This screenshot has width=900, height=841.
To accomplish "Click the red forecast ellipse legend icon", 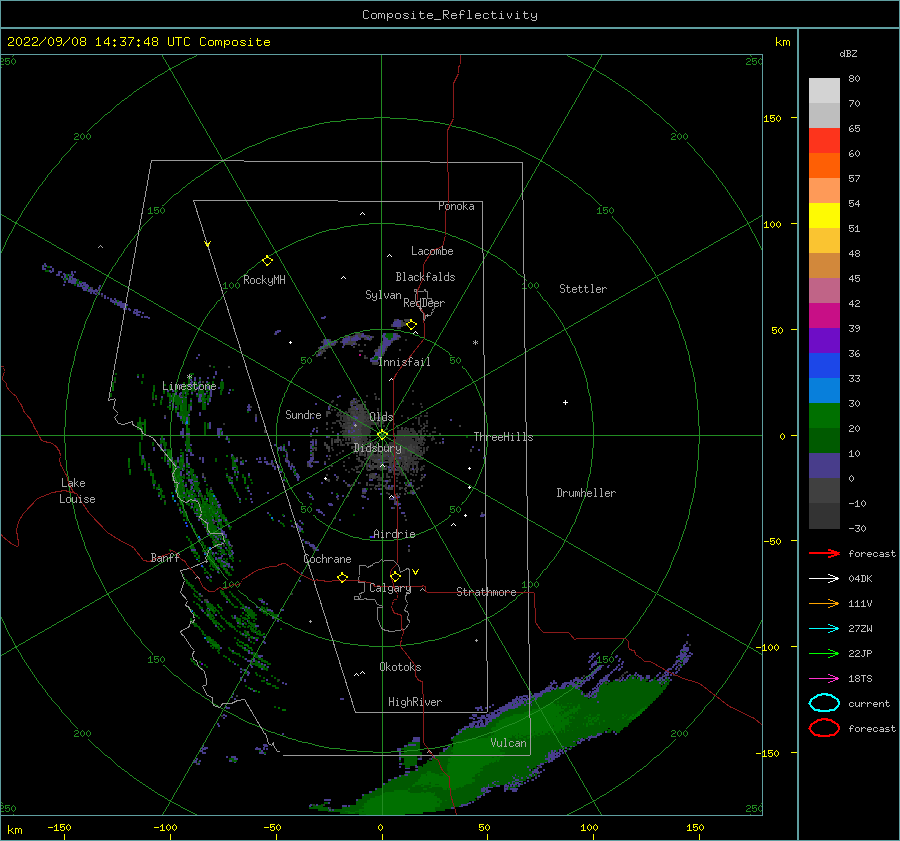I will [x=824, y=728].
